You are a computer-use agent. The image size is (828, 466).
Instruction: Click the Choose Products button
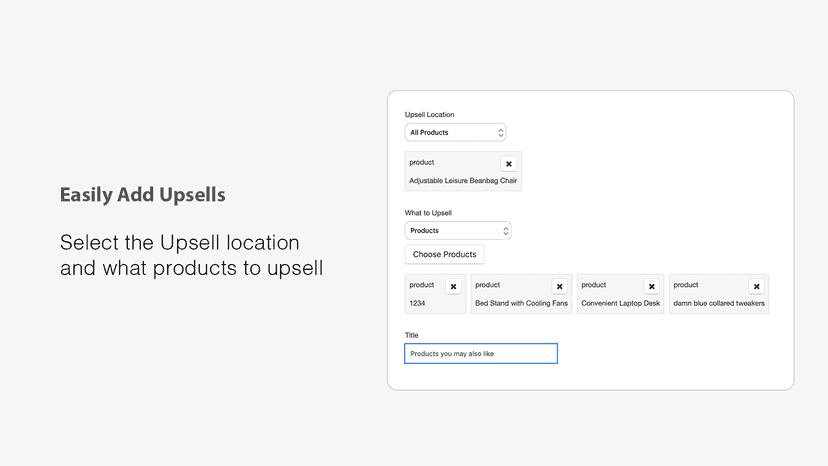(x=445, y=254)
